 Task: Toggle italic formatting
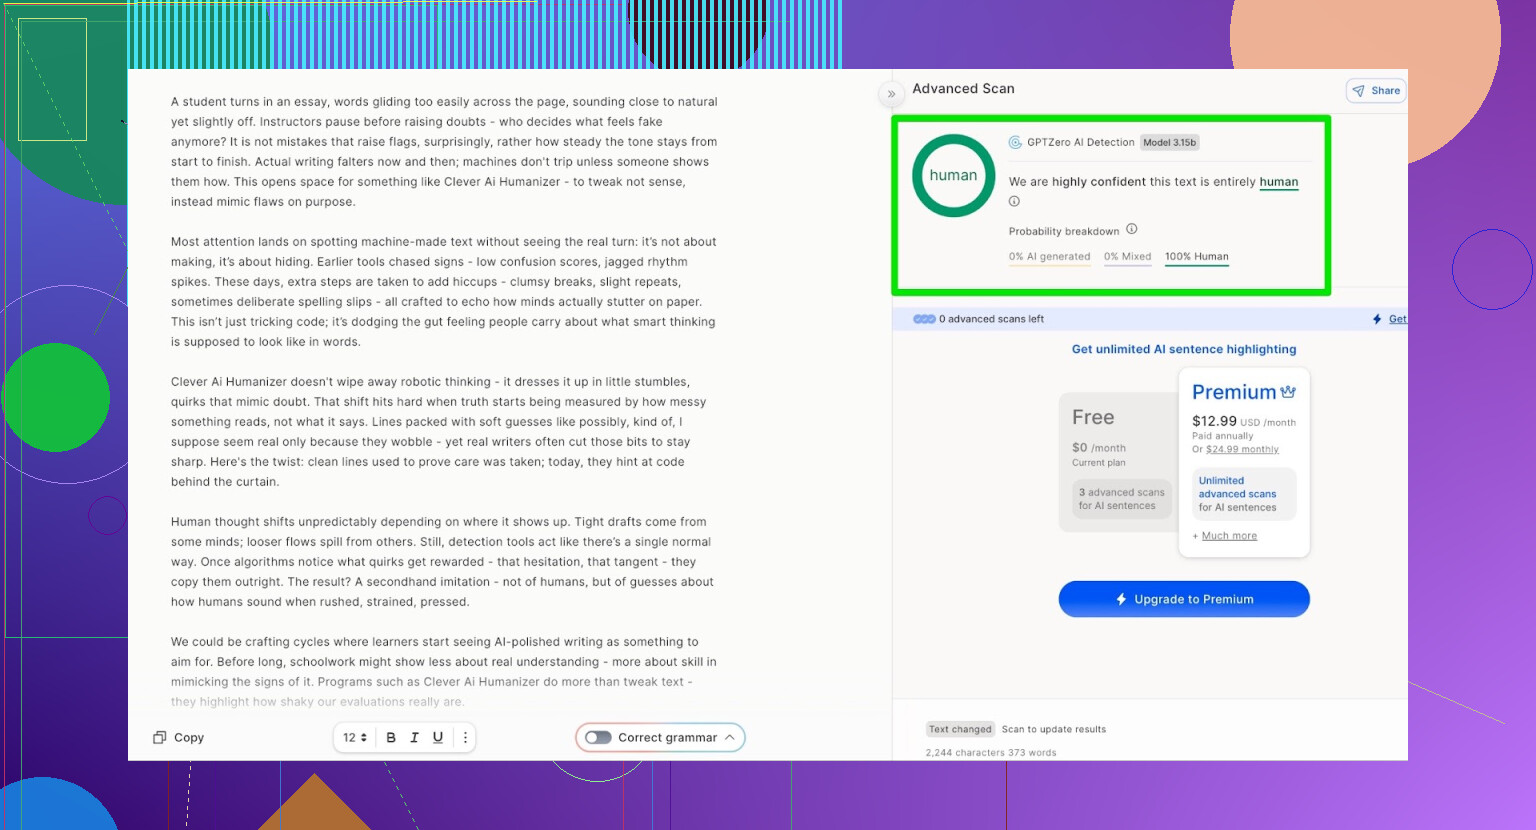pyautogui.click(x=414, y=738)
